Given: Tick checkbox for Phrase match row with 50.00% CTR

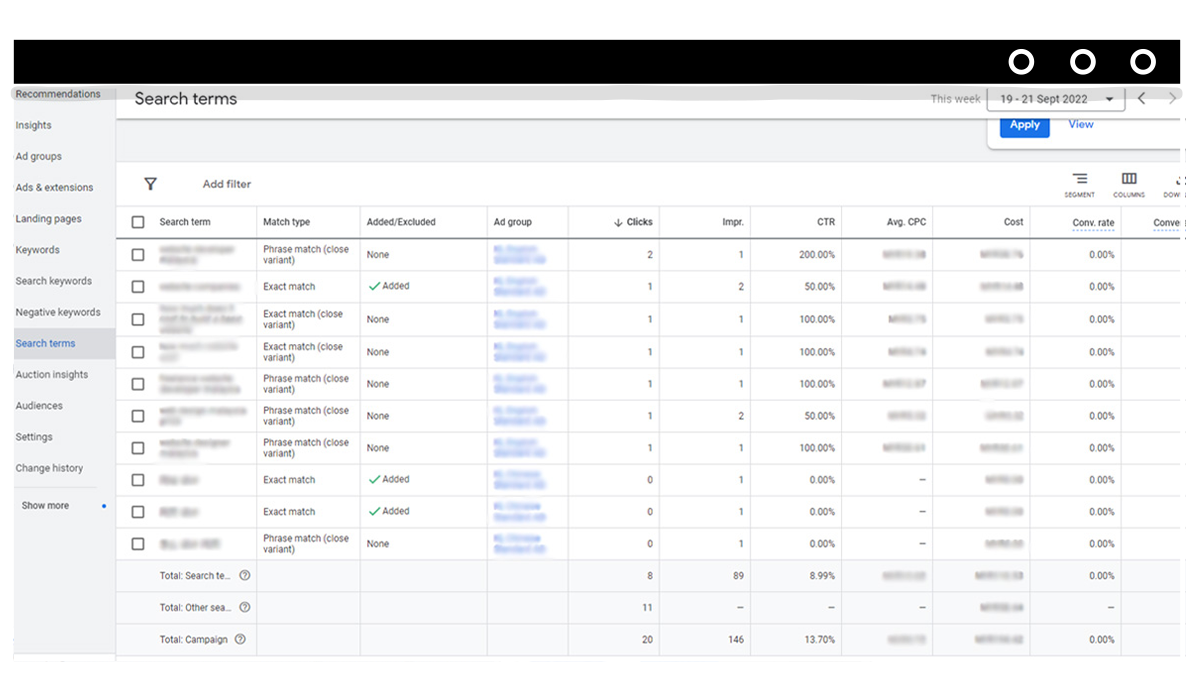Looking at the screenshot, I should click(x=138, y=416).
